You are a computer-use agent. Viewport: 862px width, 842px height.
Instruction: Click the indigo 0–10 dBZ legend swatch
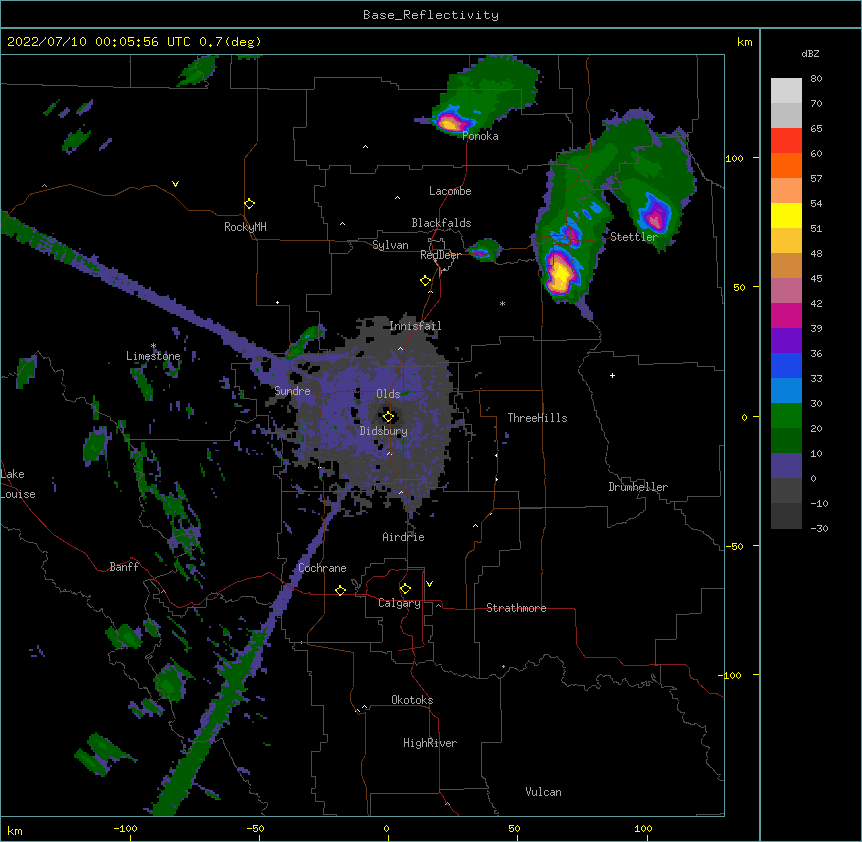point(786,466)
